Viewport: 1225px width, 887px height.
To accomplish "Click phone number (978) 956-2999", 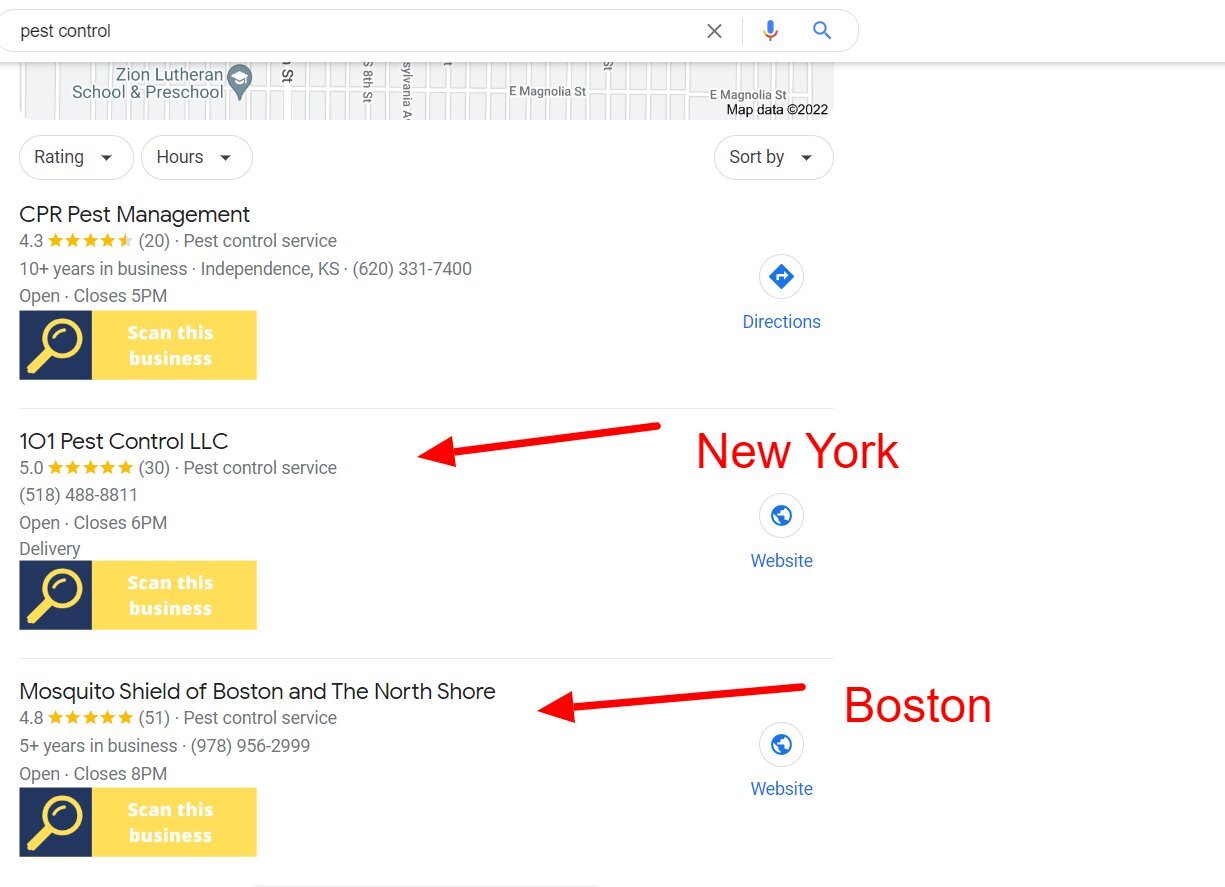I will click(250, 746).
